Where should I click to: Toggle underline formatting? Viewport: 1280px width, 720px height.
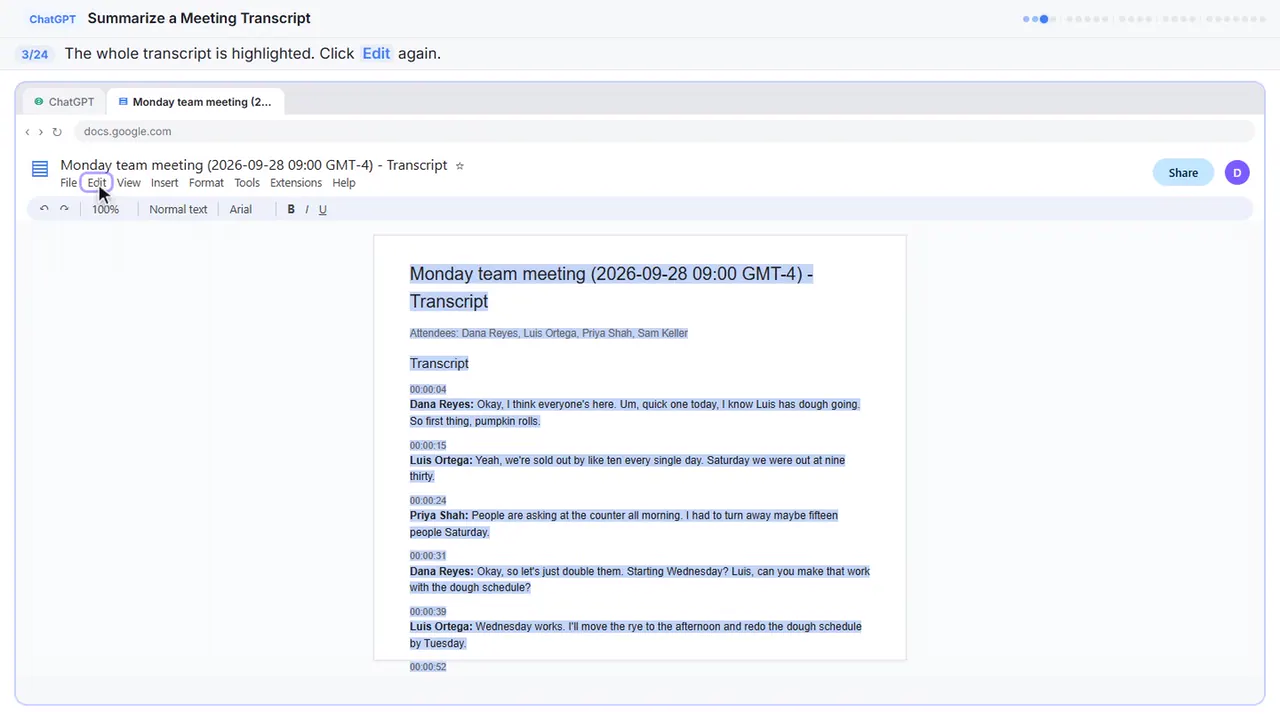tap(322, 209)
